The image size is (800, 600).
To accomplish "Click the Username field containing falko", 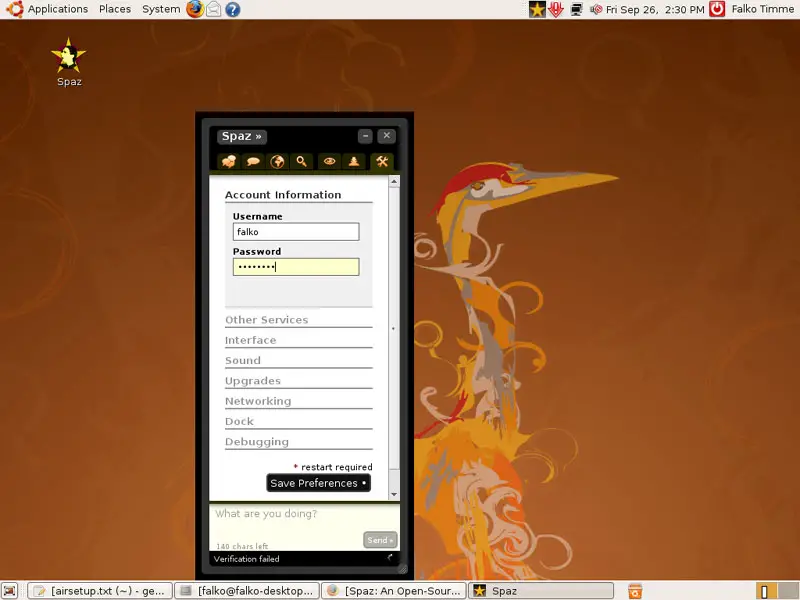I will 296,232.
